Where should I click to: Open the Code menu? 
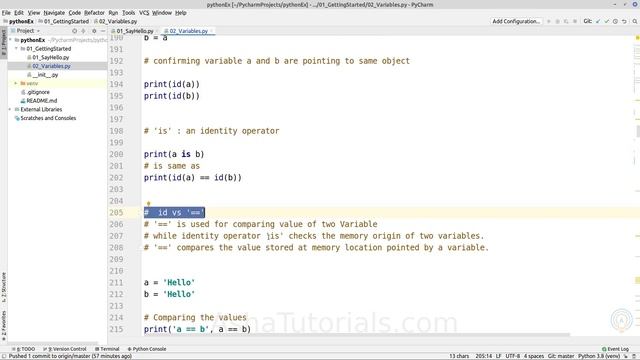click(75, 13)
